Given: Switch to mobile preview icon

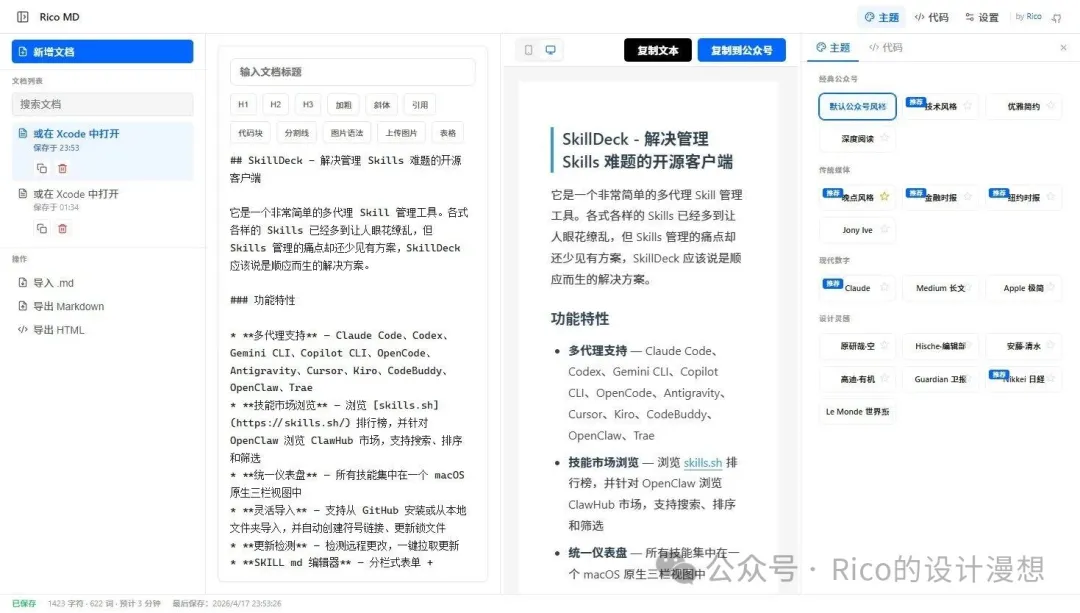Looking at the screenshot, I should point(528,50).
